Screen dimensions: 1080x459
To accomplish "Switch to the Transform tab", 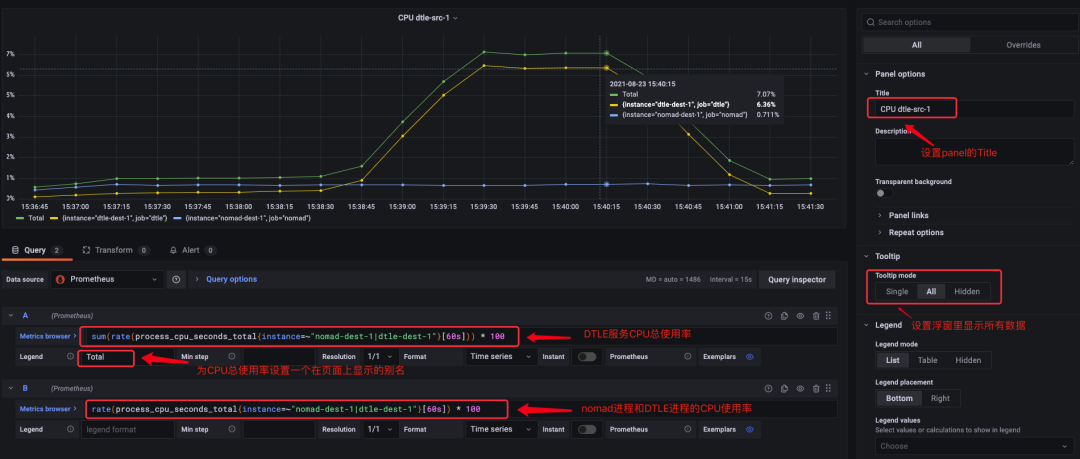I will (114, 250).
